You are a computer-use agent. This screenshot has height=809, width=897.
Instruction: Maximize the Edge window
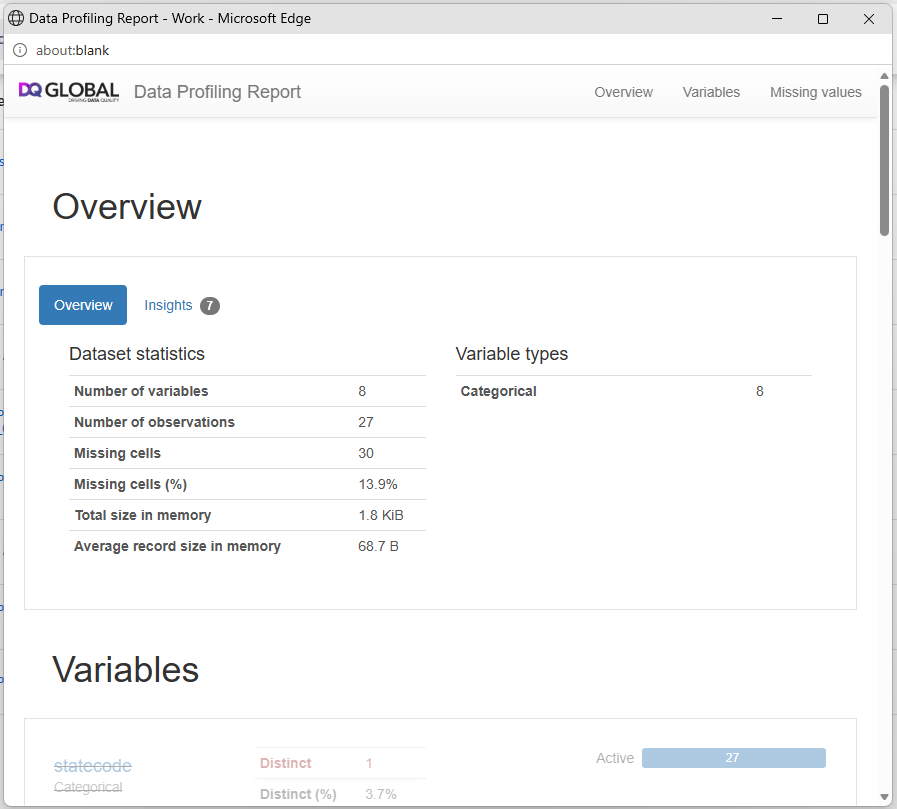[823, 19]
